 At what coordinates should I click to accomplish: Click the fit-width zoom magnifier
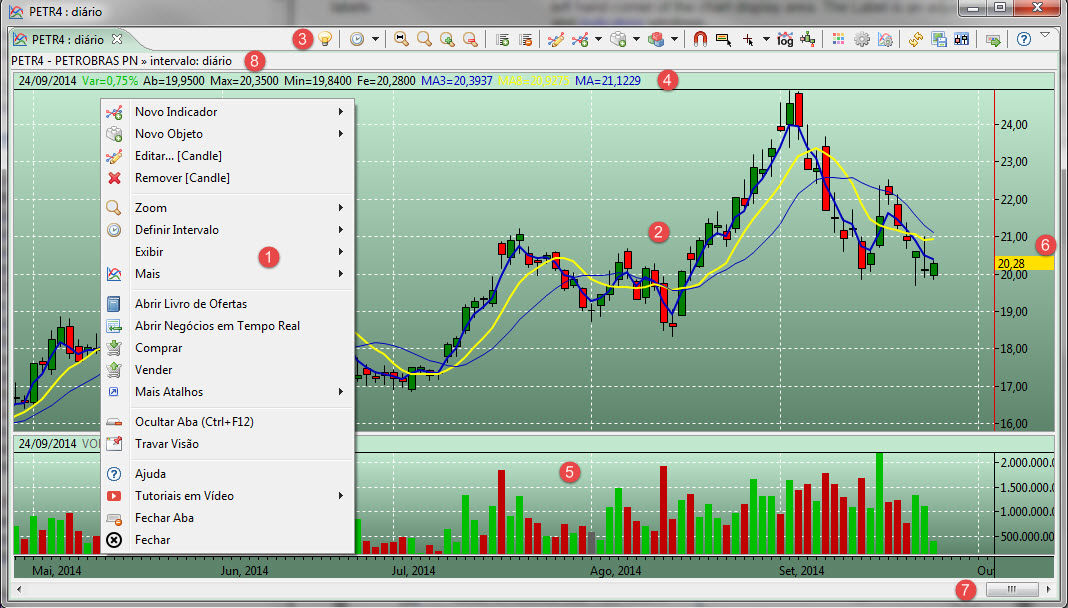[402, 39]
